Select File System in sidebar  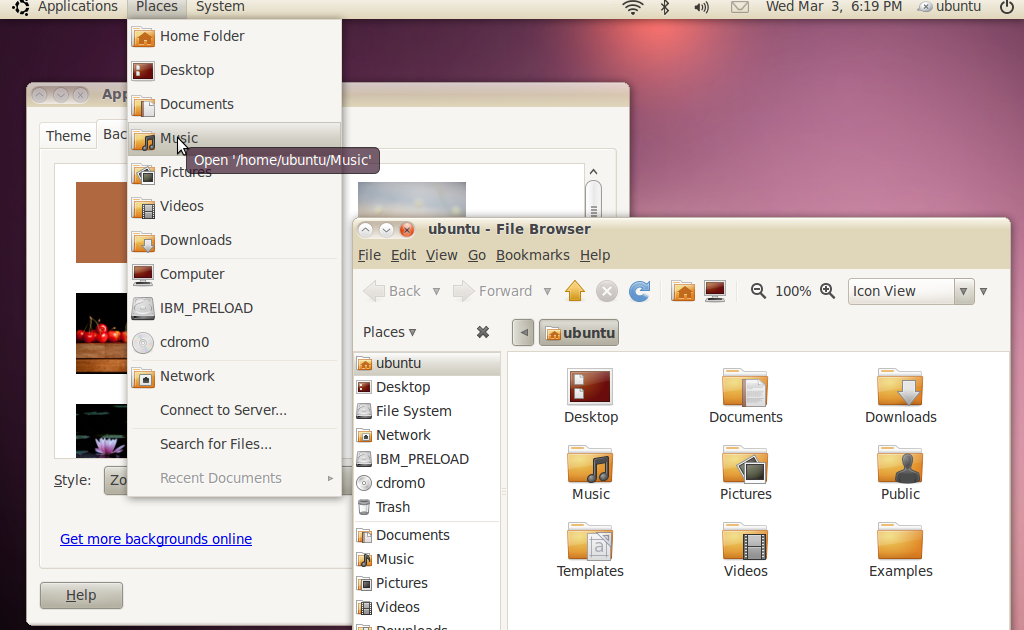428,411
